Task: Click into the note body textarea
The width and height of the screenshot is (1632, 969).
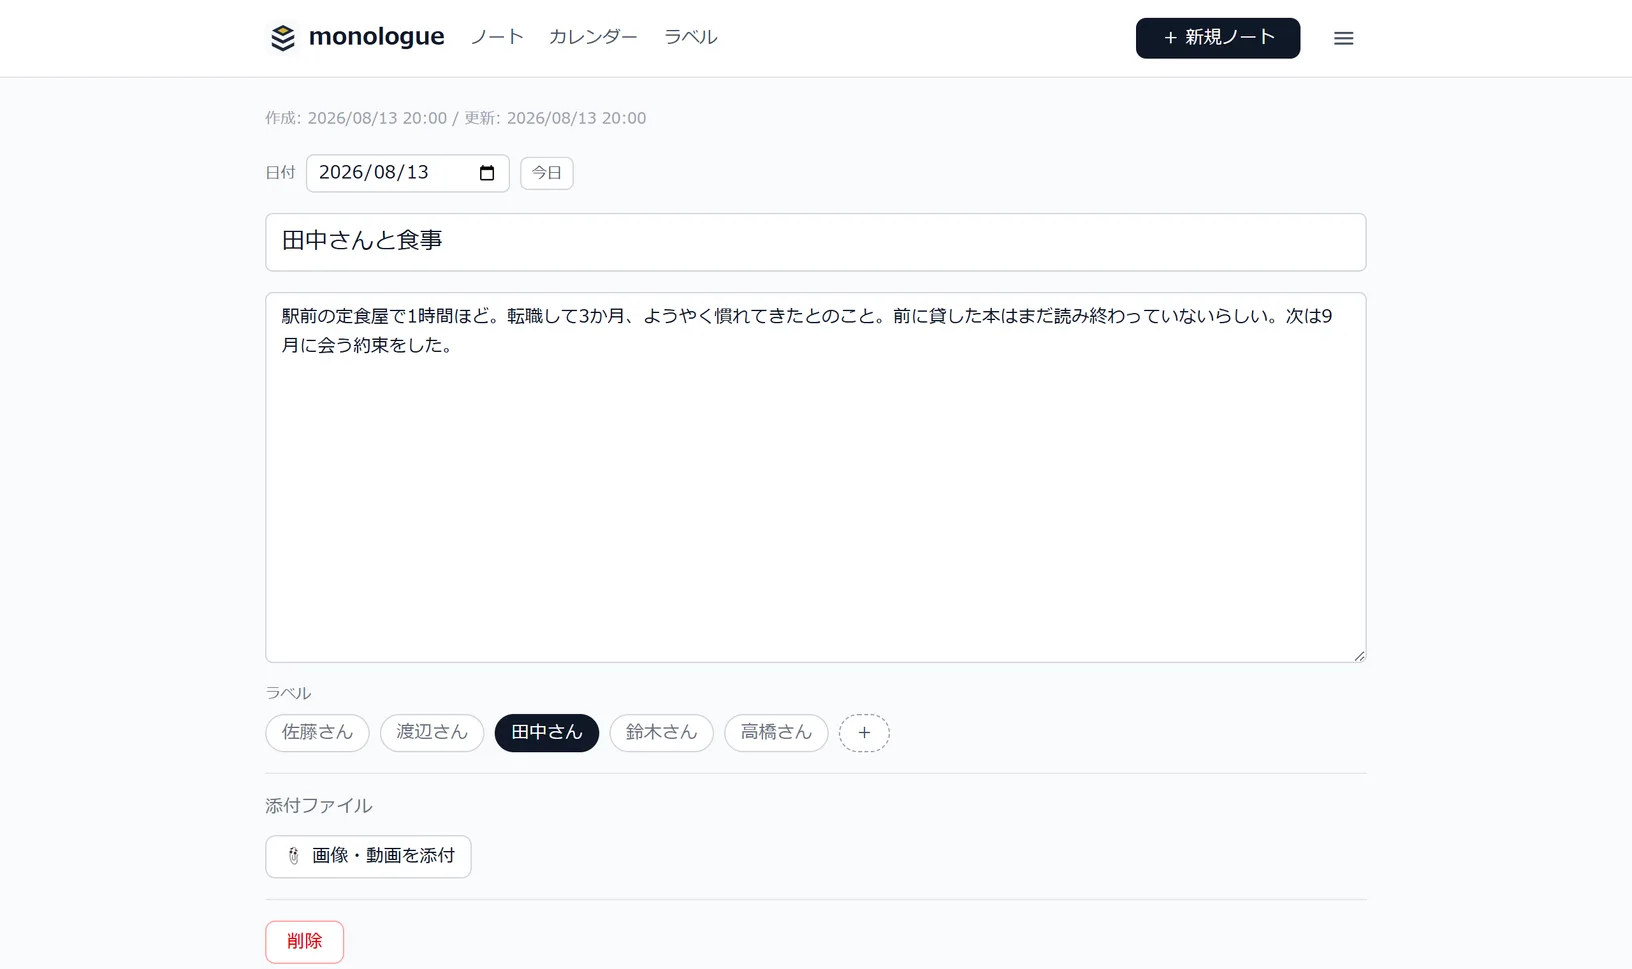Action: (816, 478)
